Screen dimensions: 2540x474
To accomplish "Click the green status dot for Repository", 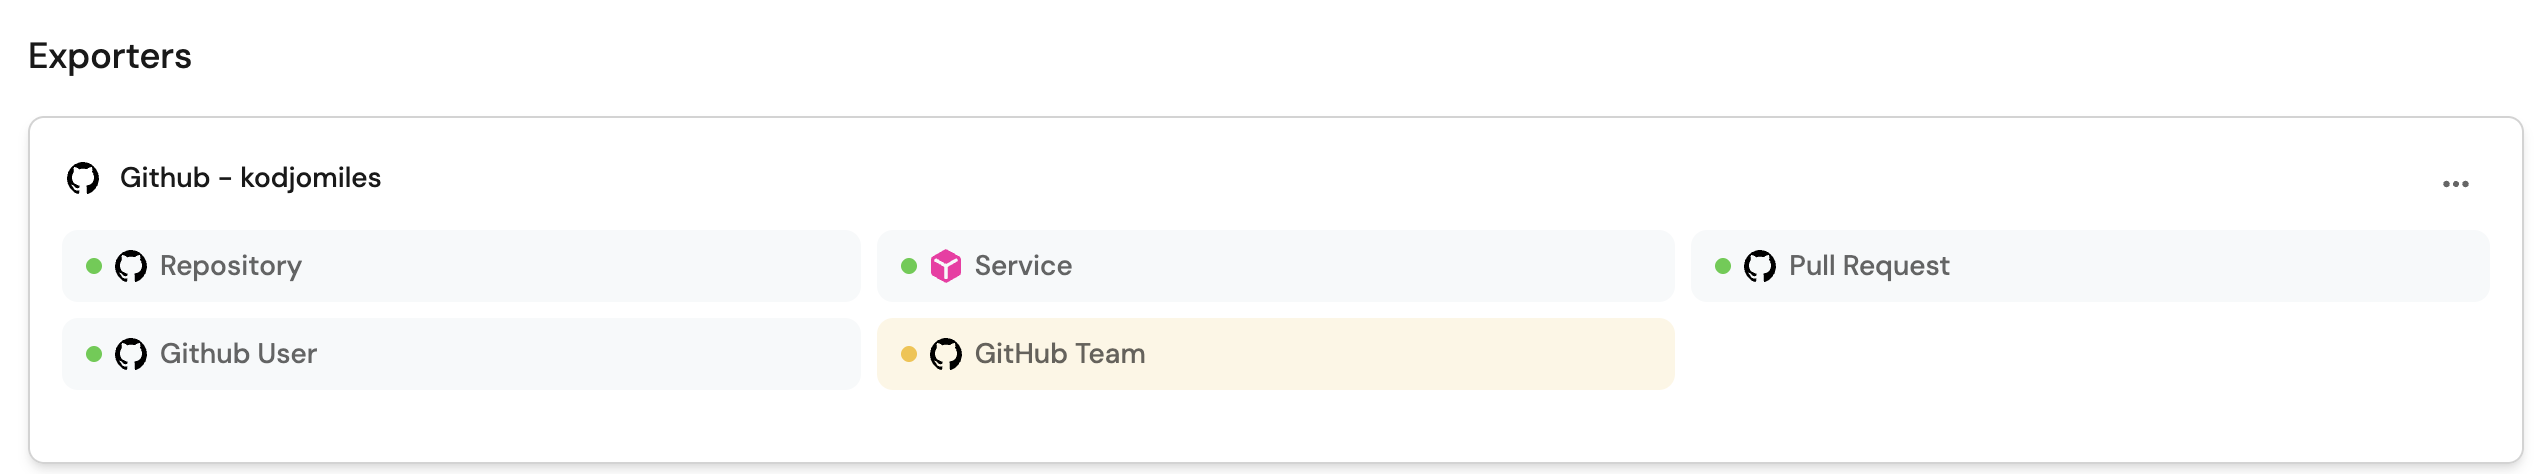I will 94,266.
